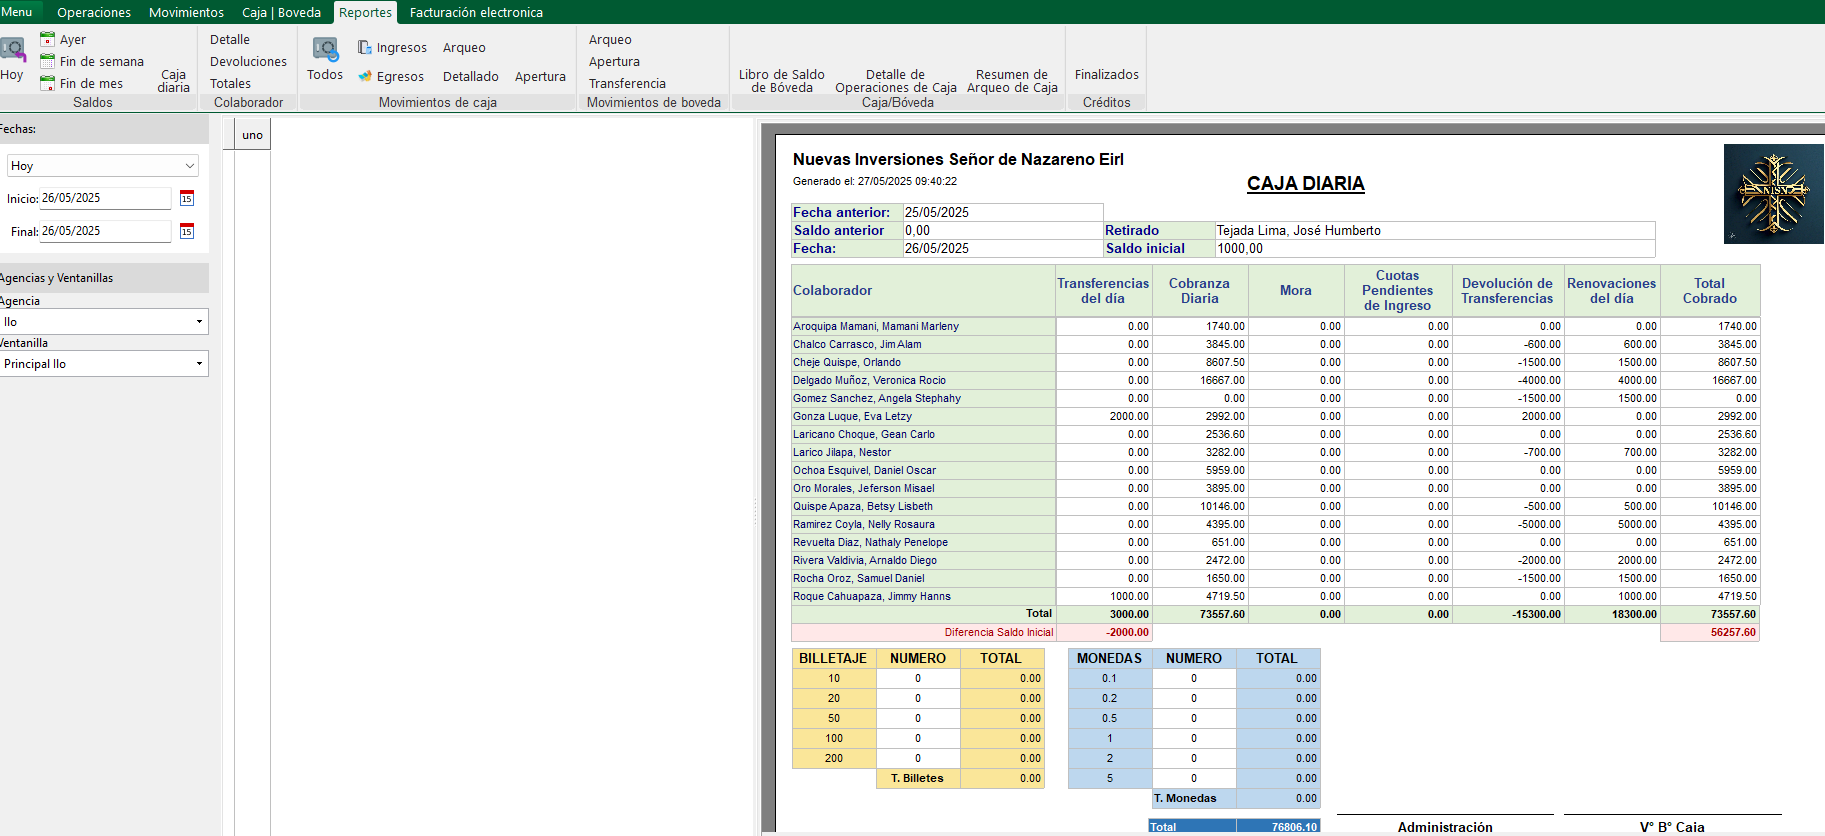Click Libro de Saldo de Bóveda

(781, 81)
